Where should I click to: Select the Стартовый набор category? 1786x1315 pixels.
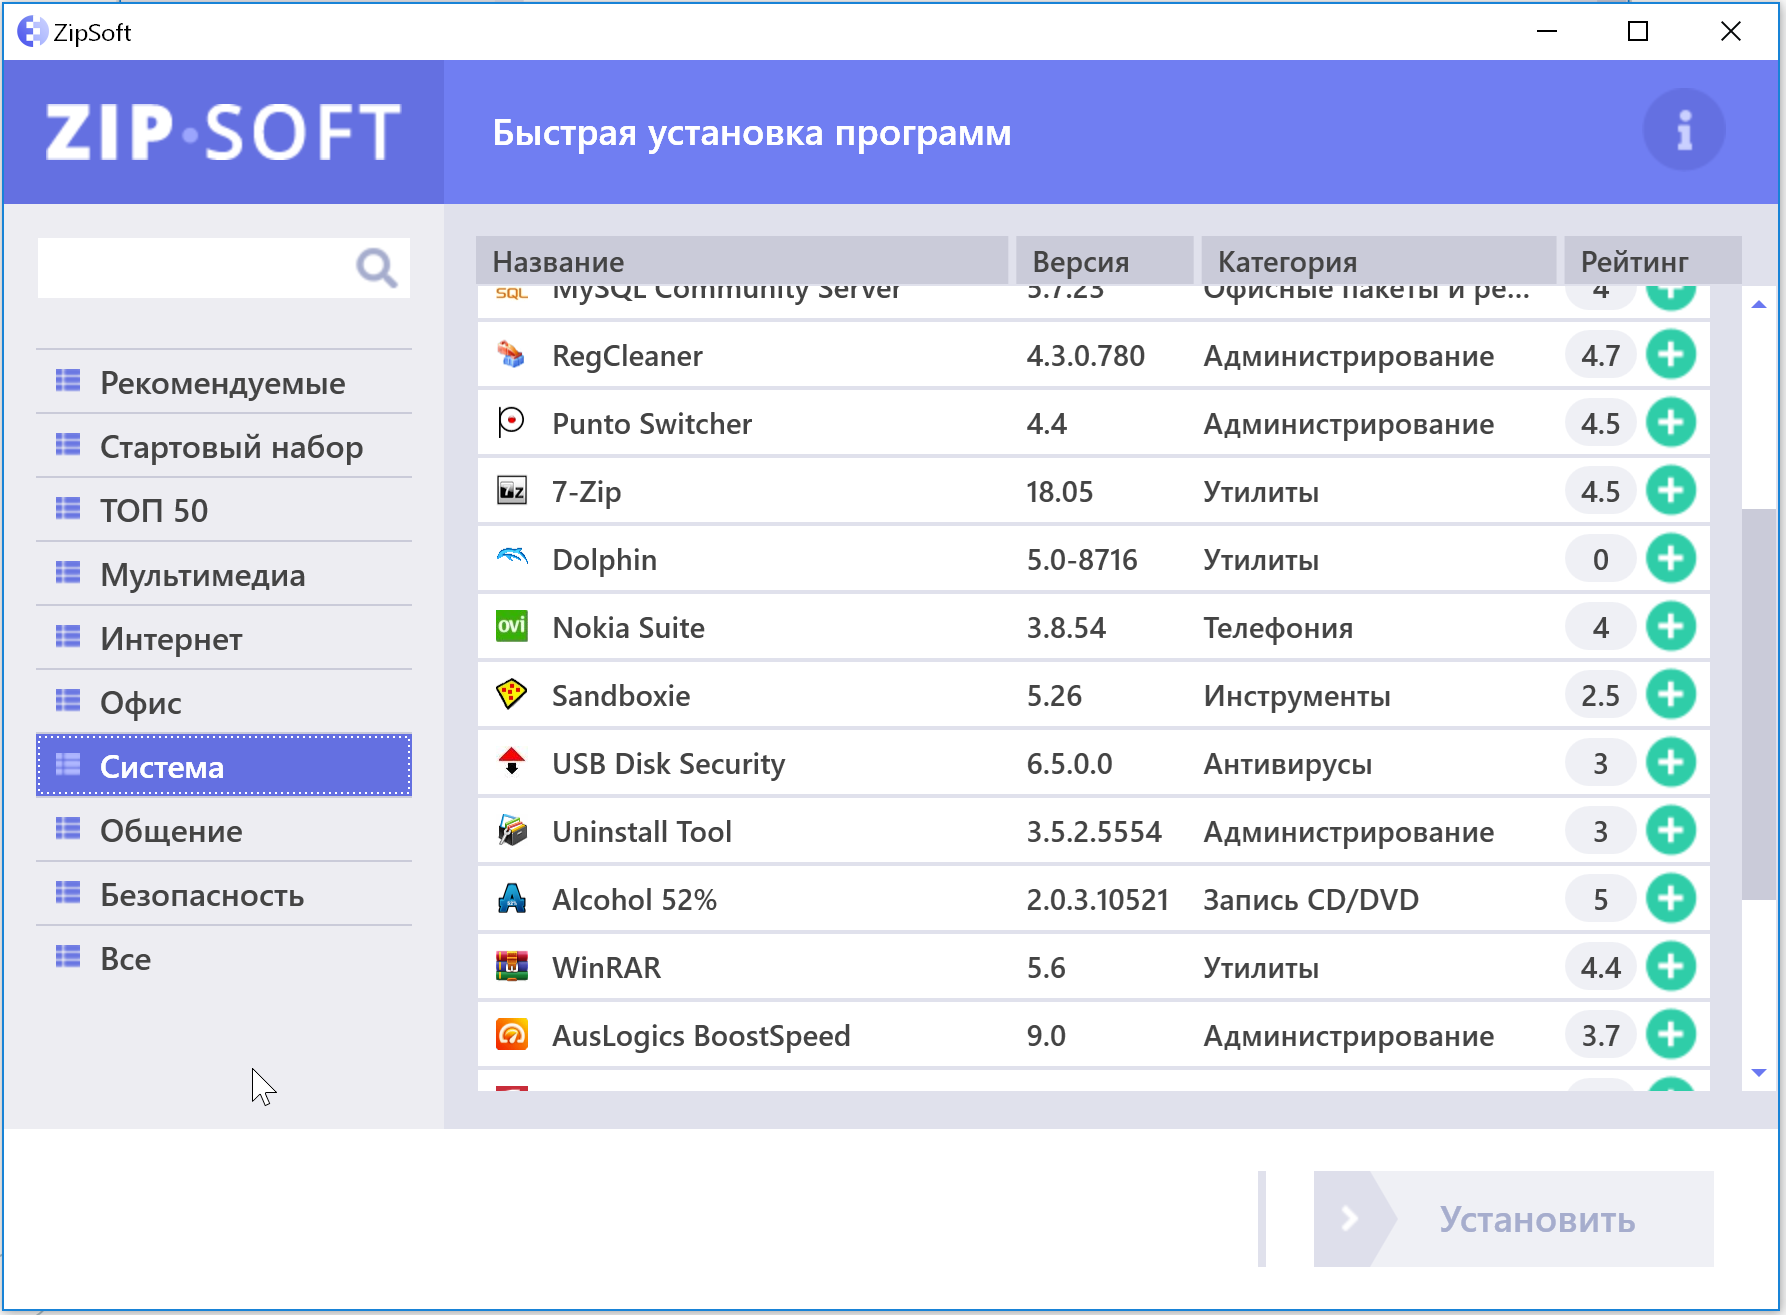[224, 446]
